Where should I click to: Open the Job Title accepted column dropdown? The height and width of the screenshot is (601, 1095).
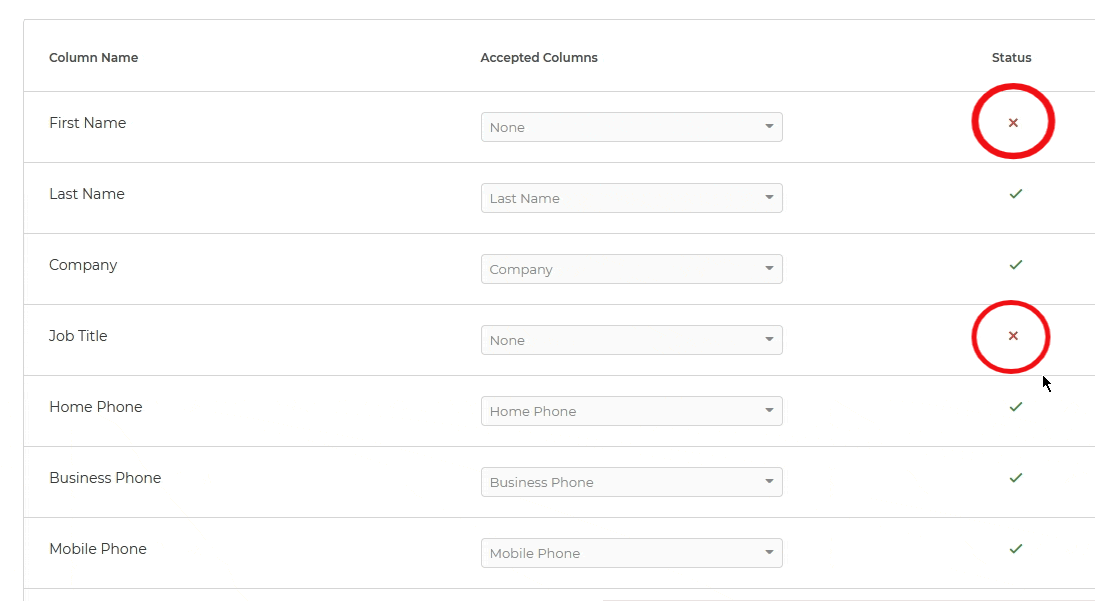tap(631, 340)
